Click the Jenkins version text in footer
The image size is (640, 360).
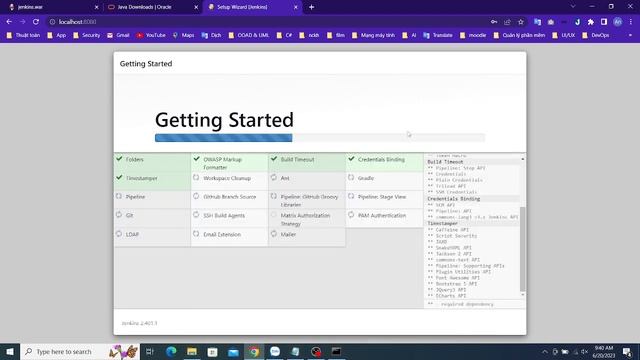(x=139, y=323)
